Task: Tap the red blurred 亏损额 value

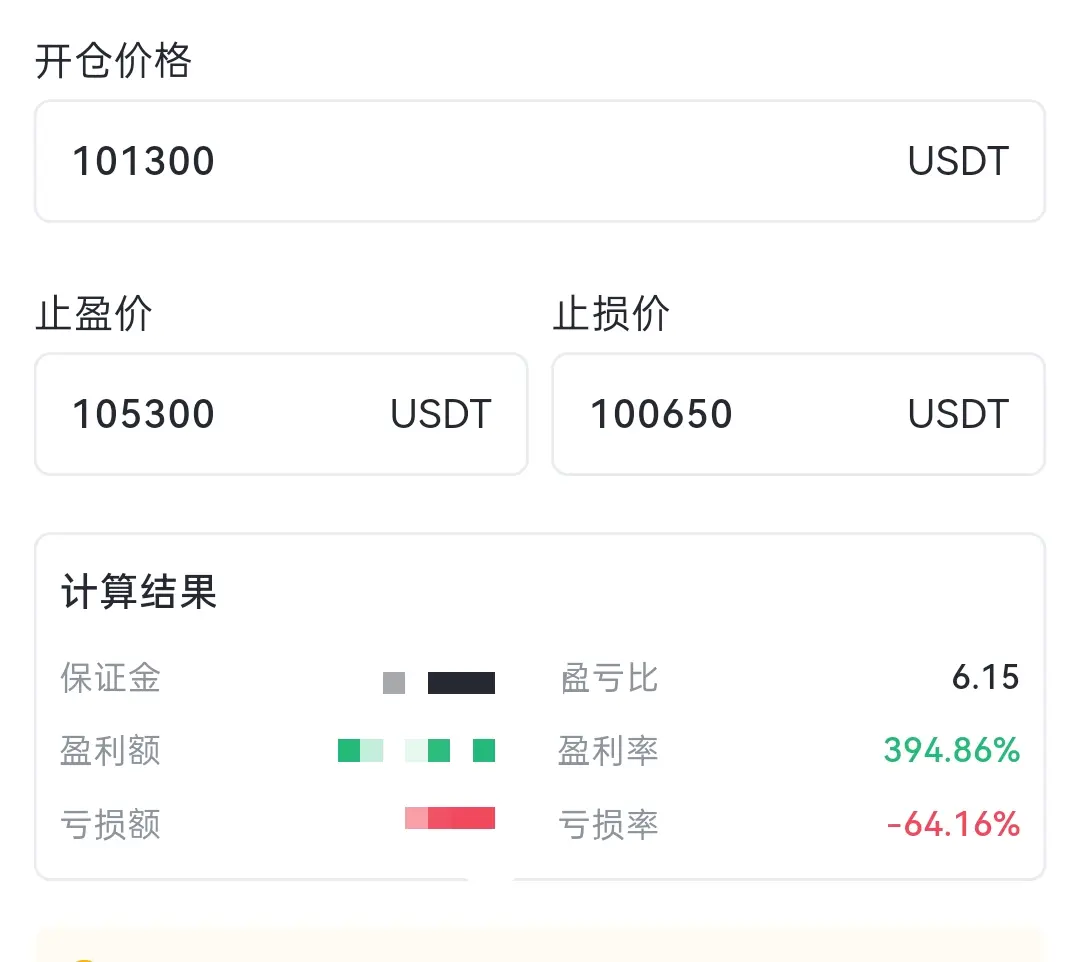Action: [450, 818]
